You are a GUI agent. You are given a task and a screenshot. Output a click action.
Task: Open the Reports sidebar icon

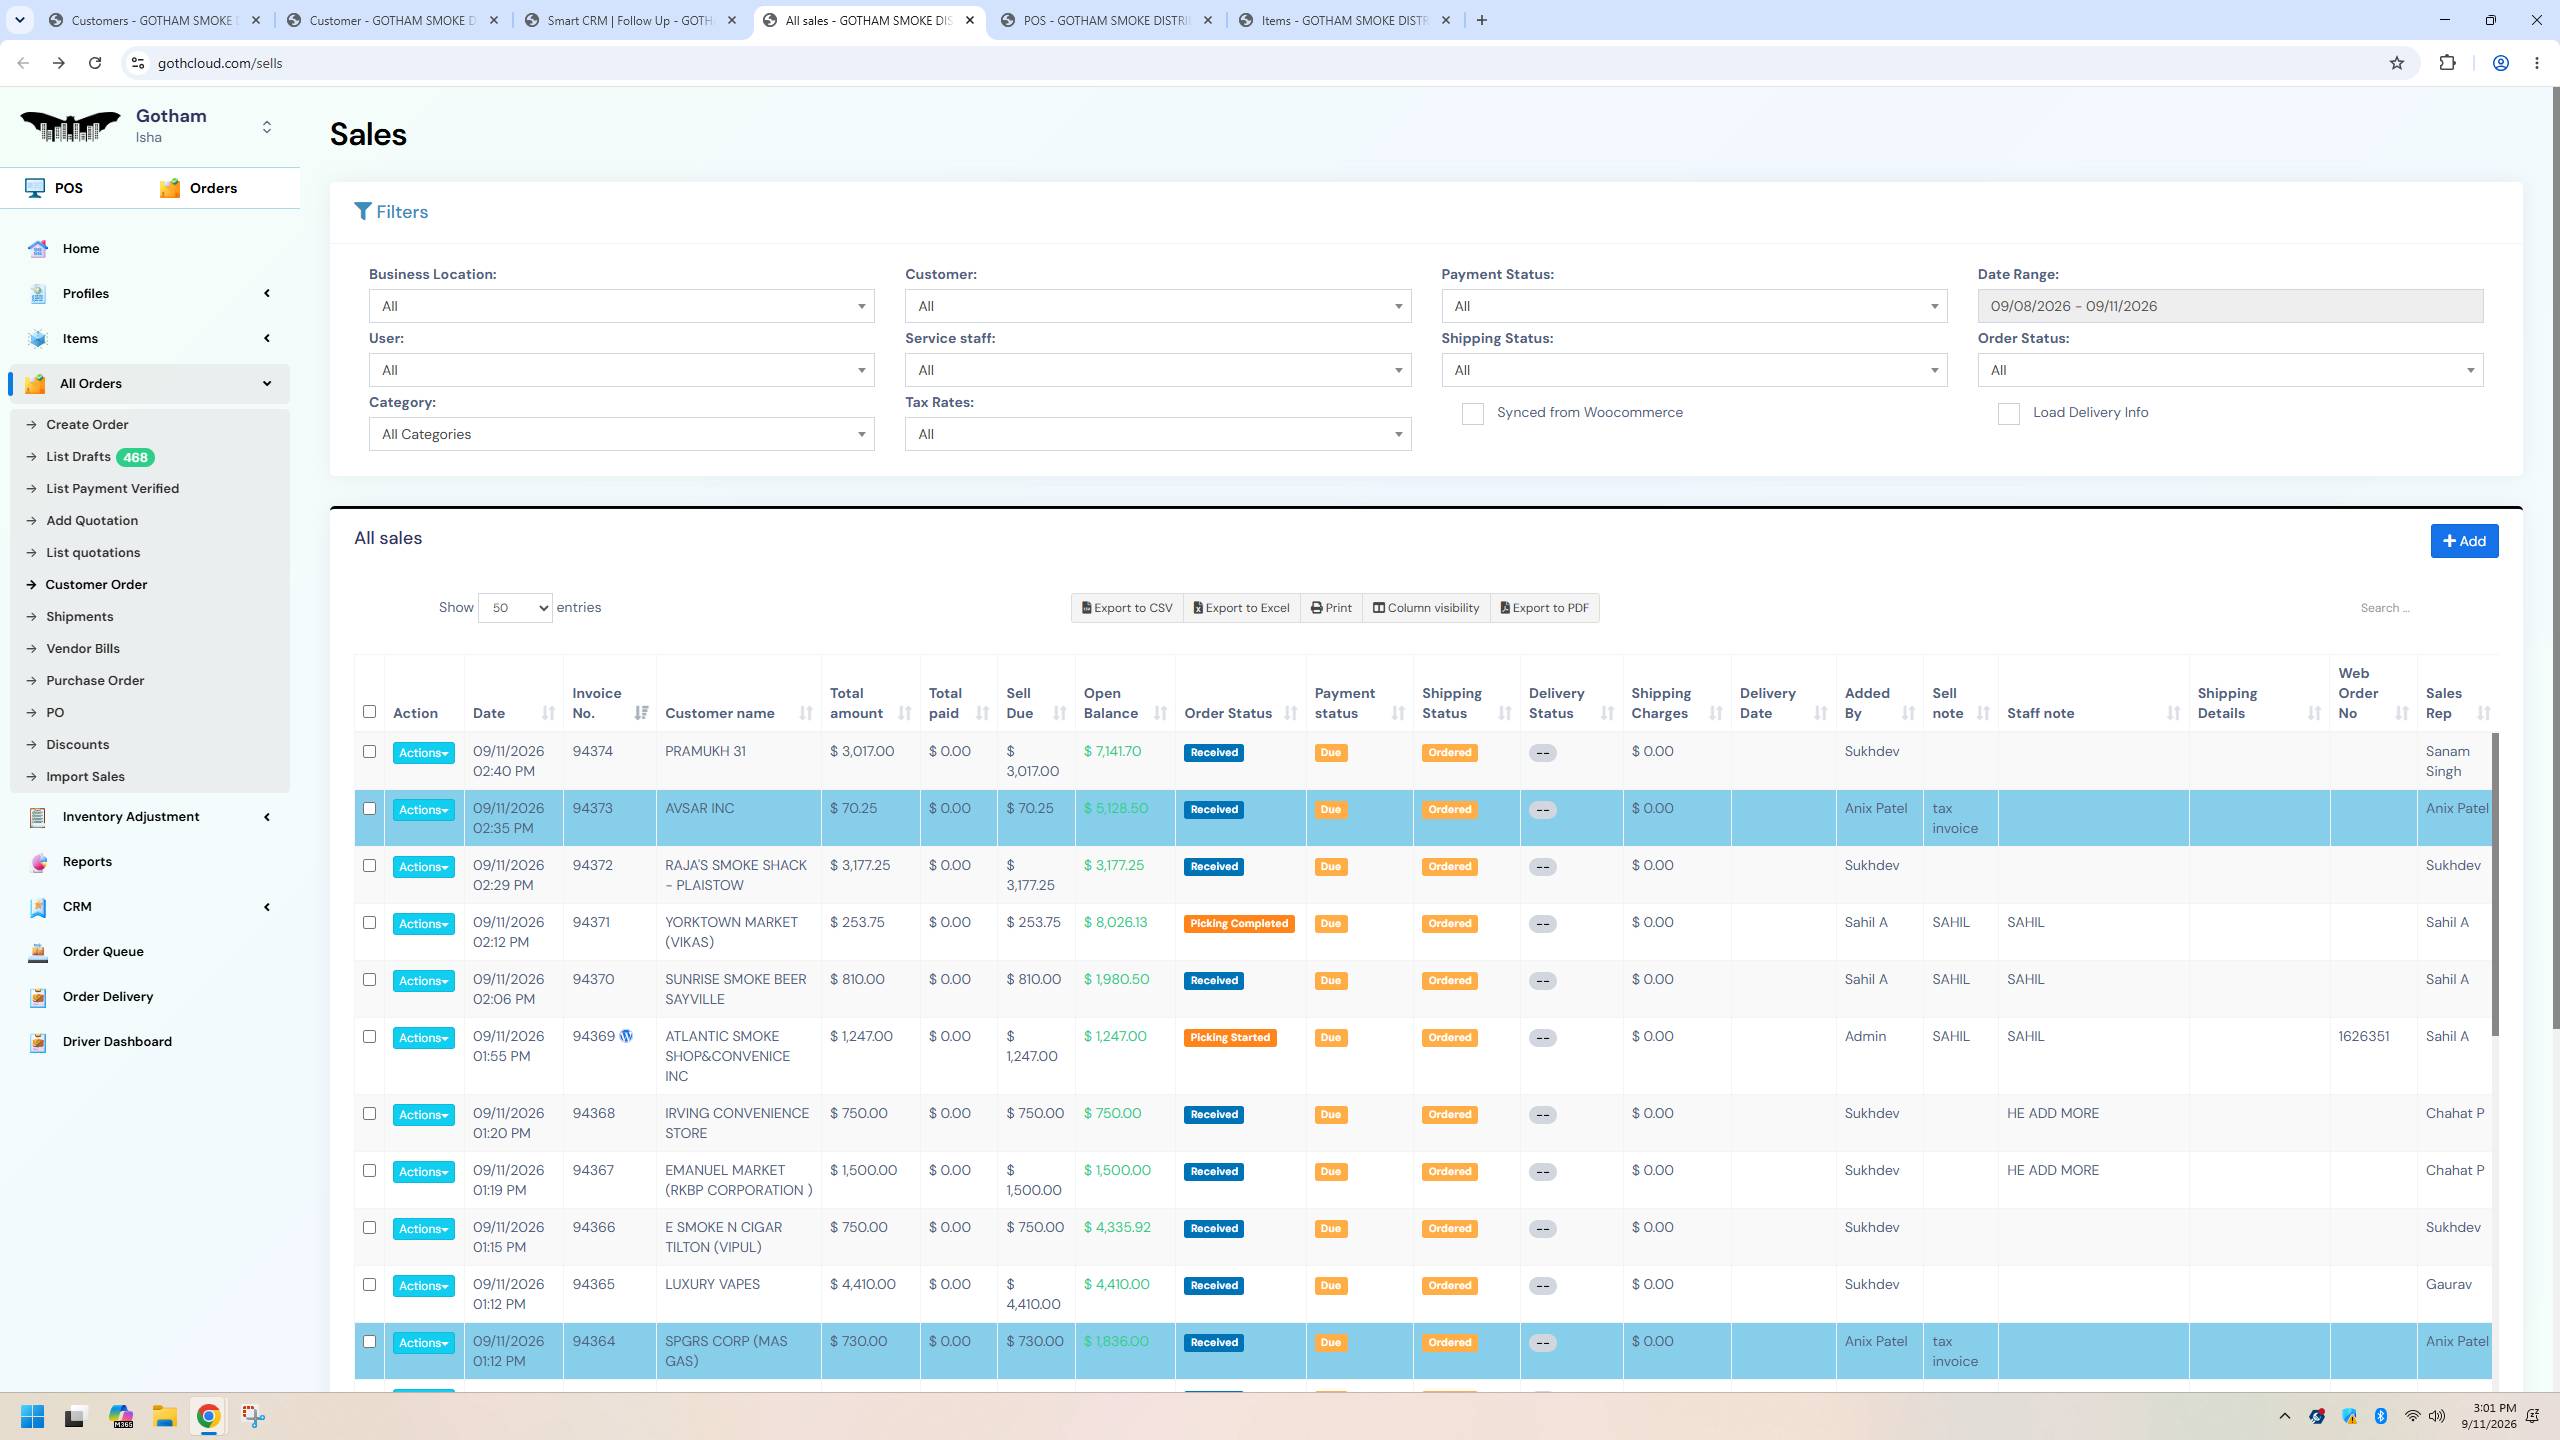tap(38, 862)
